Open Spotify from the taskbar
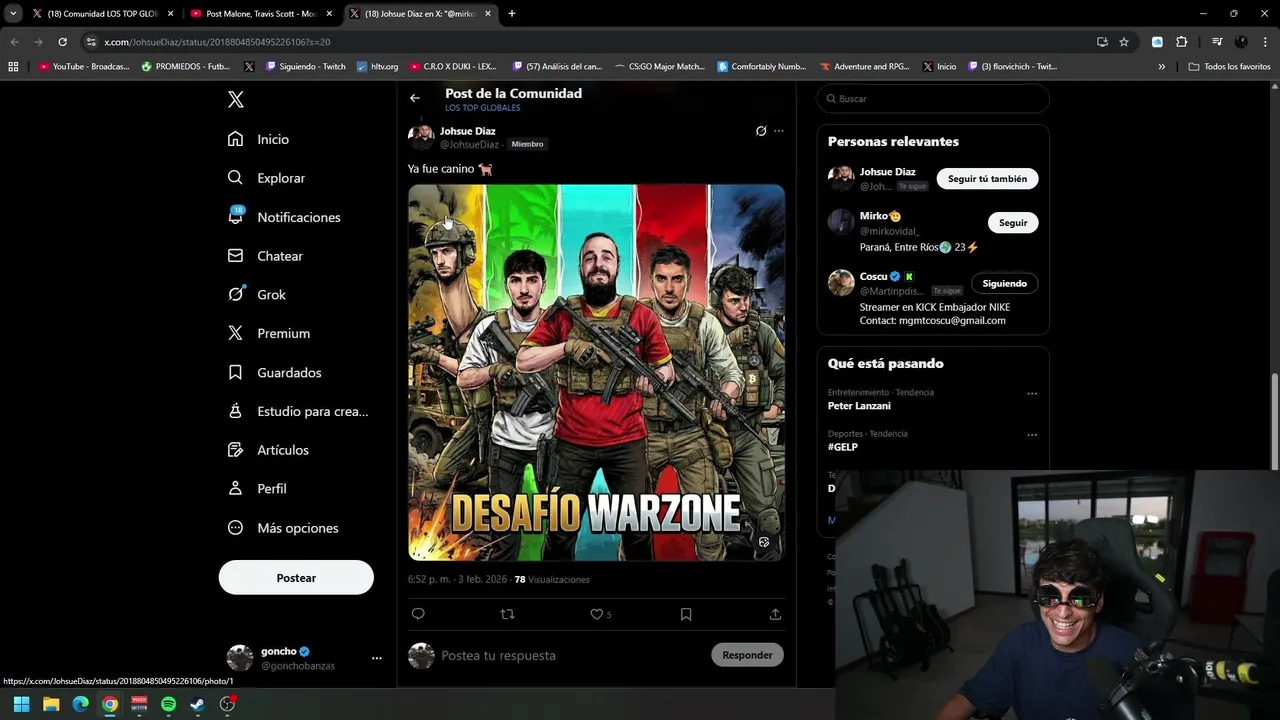Viewport: 1280px width, 720px height. [x=168, y=704]
